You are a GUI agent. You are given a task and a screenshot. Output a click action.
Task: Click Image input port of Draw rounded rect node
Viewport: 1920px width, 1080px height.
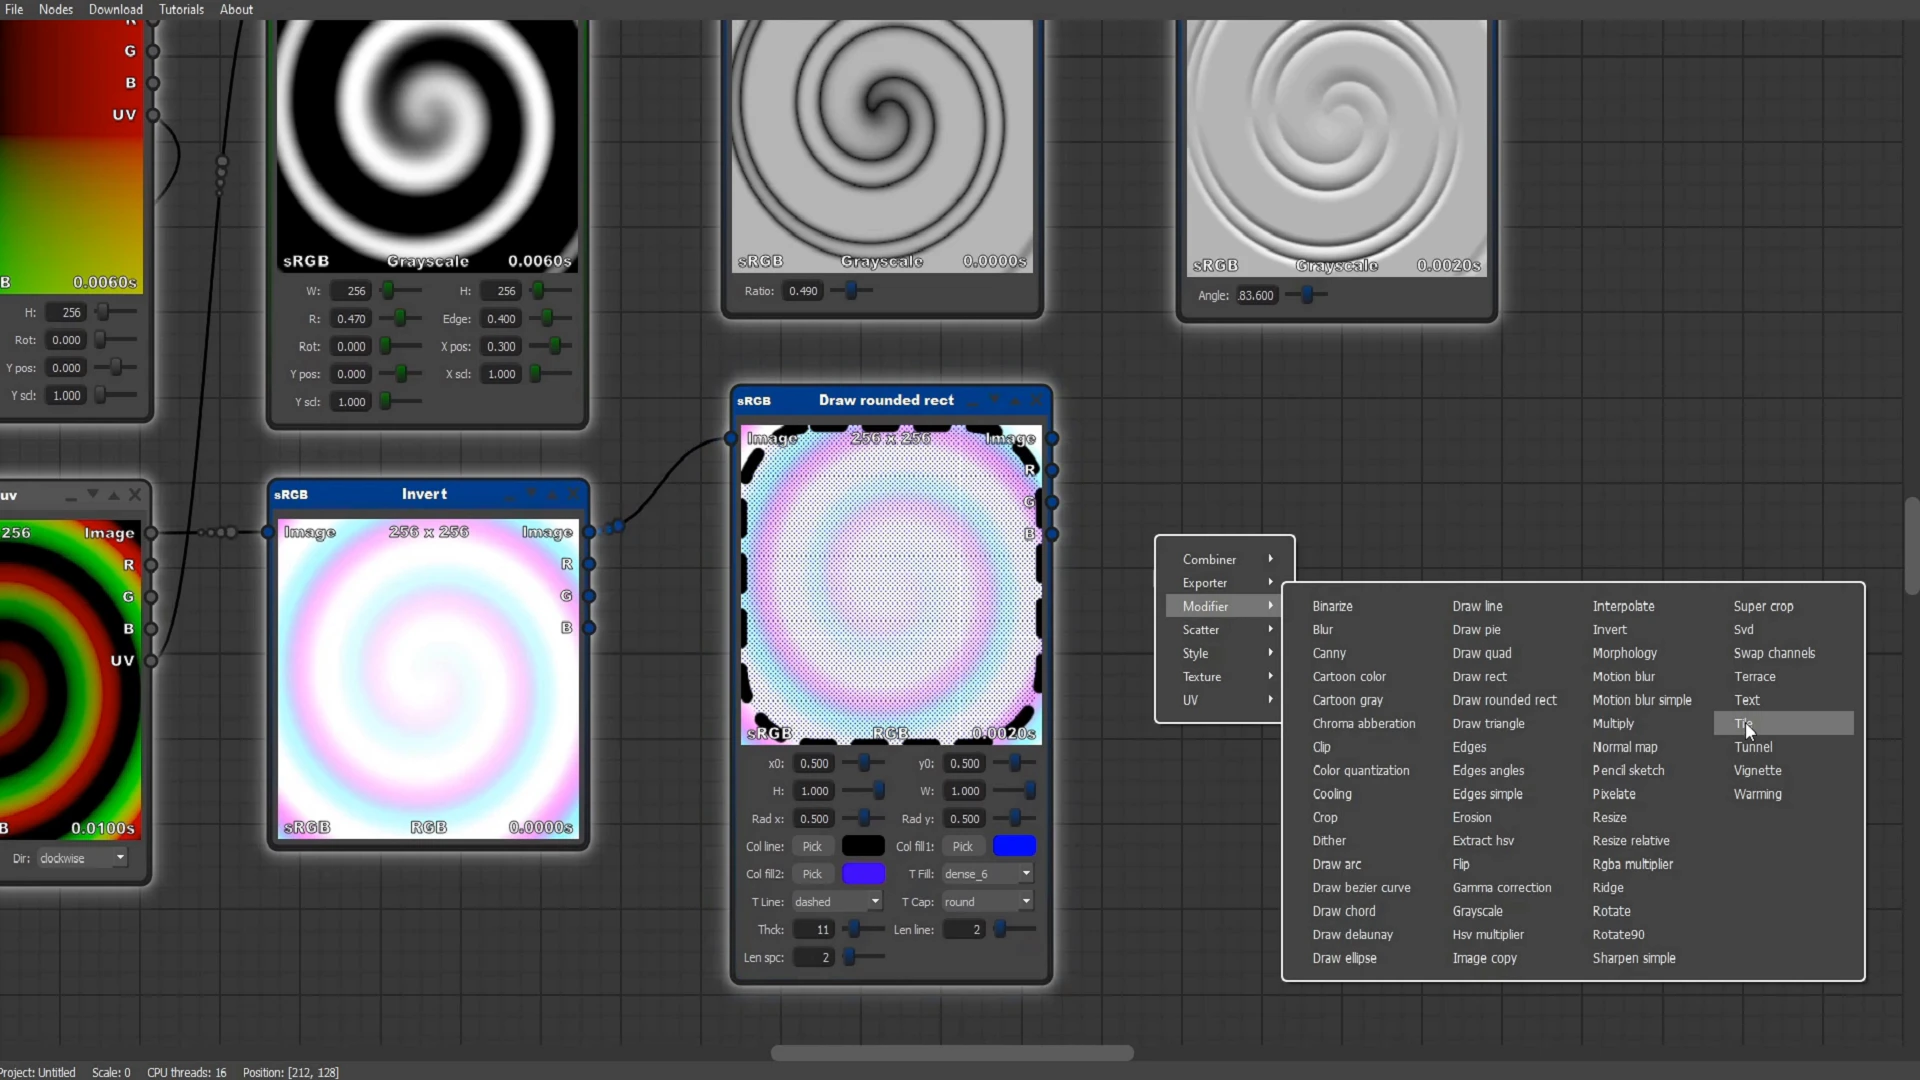(x=731, y=438)
